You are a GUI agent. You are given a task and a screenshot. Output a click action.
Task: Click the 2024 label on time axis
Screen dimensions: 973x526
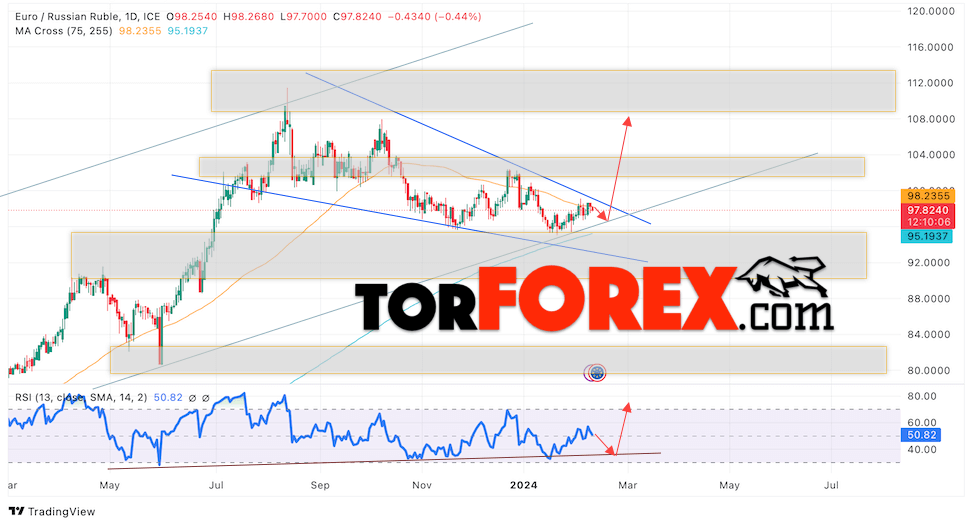point(523,485)
